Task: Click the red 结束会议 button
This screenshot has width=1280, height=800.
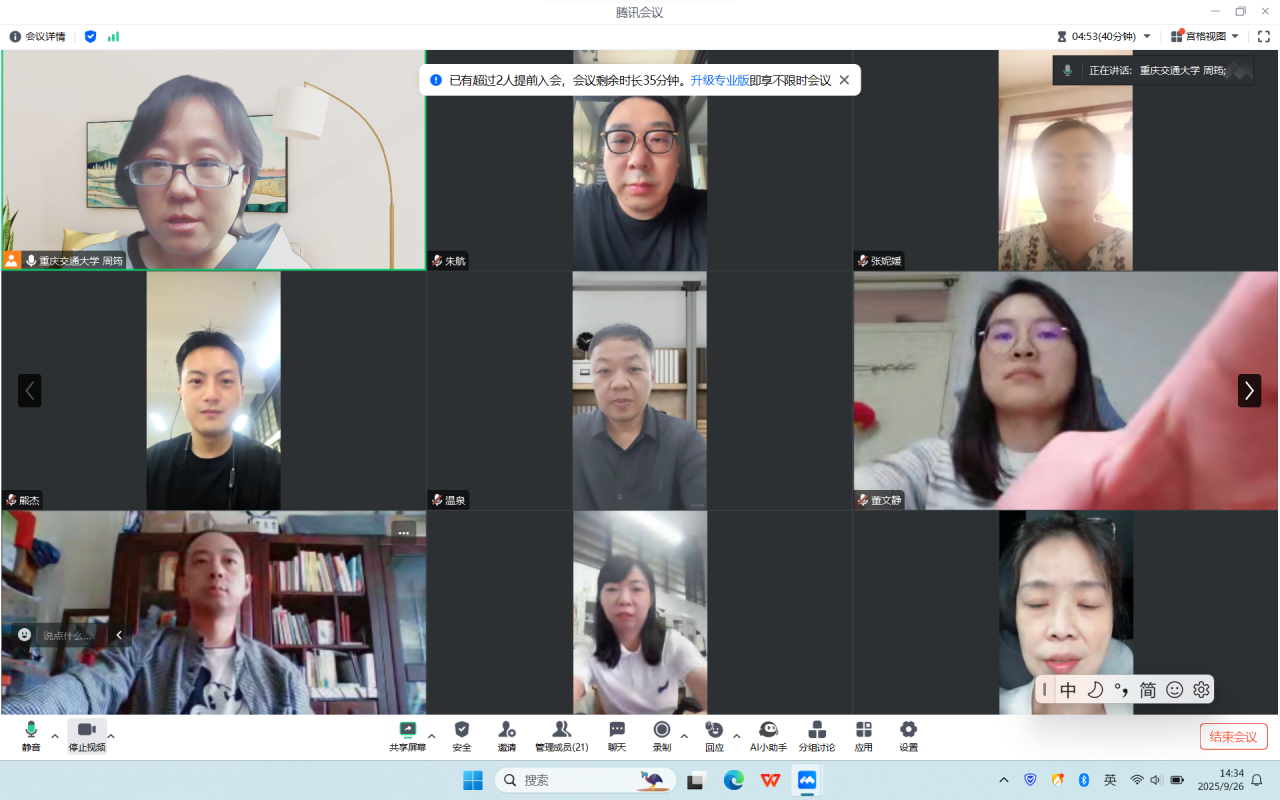Action: tap(1233, 736)
